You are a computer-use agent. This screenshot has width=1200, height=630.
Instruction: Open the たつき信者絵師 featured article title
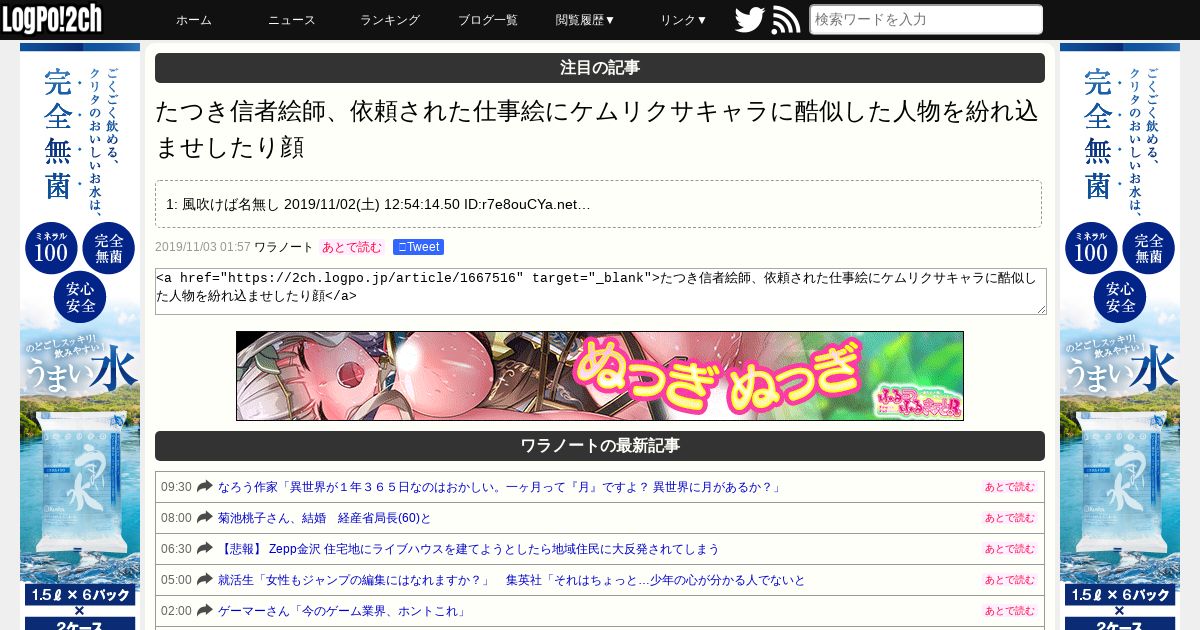(x=598, y=129)
